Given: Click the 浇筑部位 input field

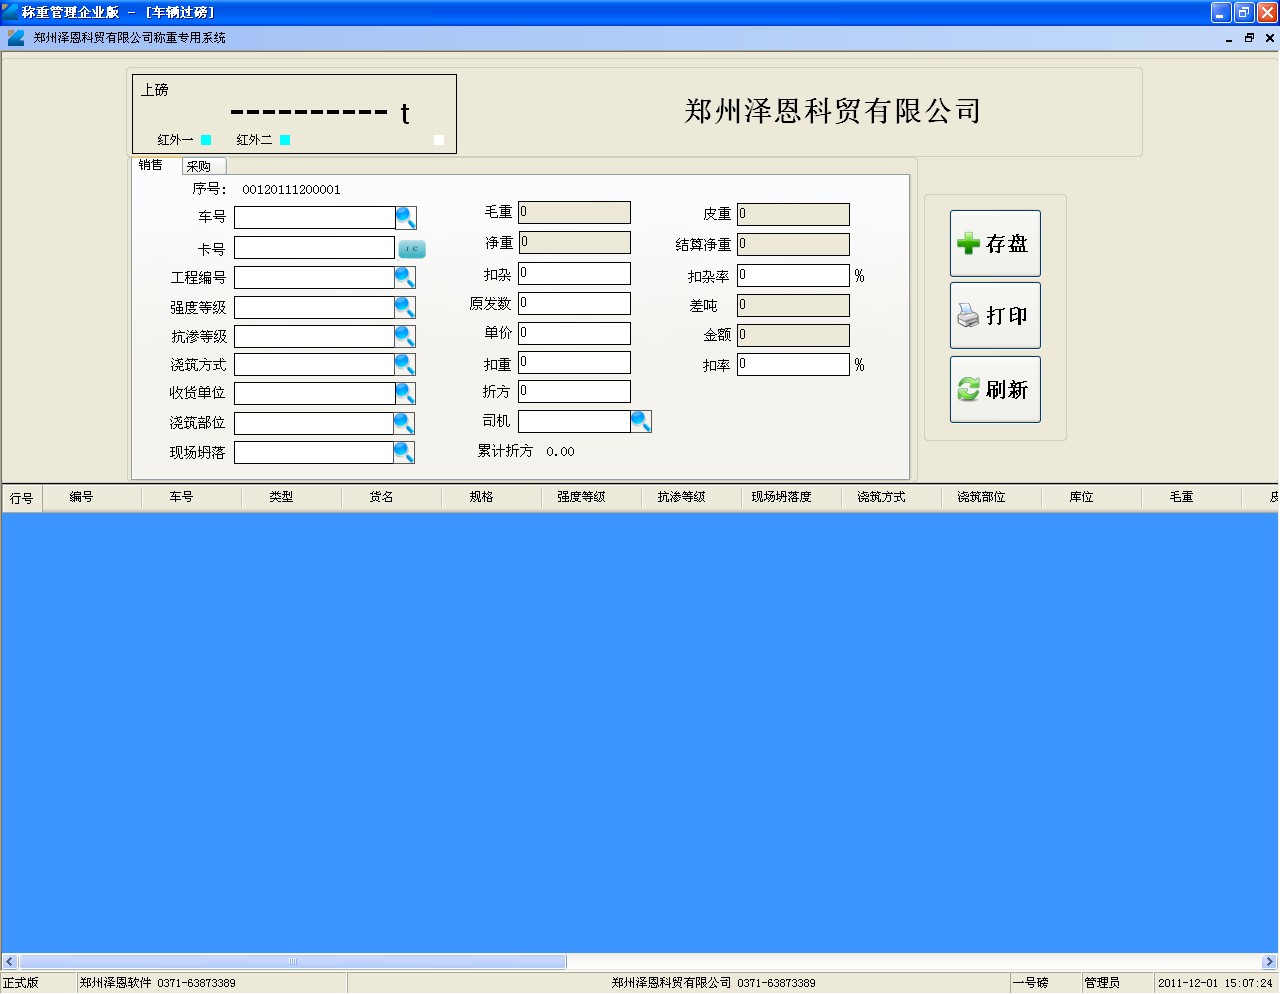Looking at the screenshot, I should tap(314, 423).
